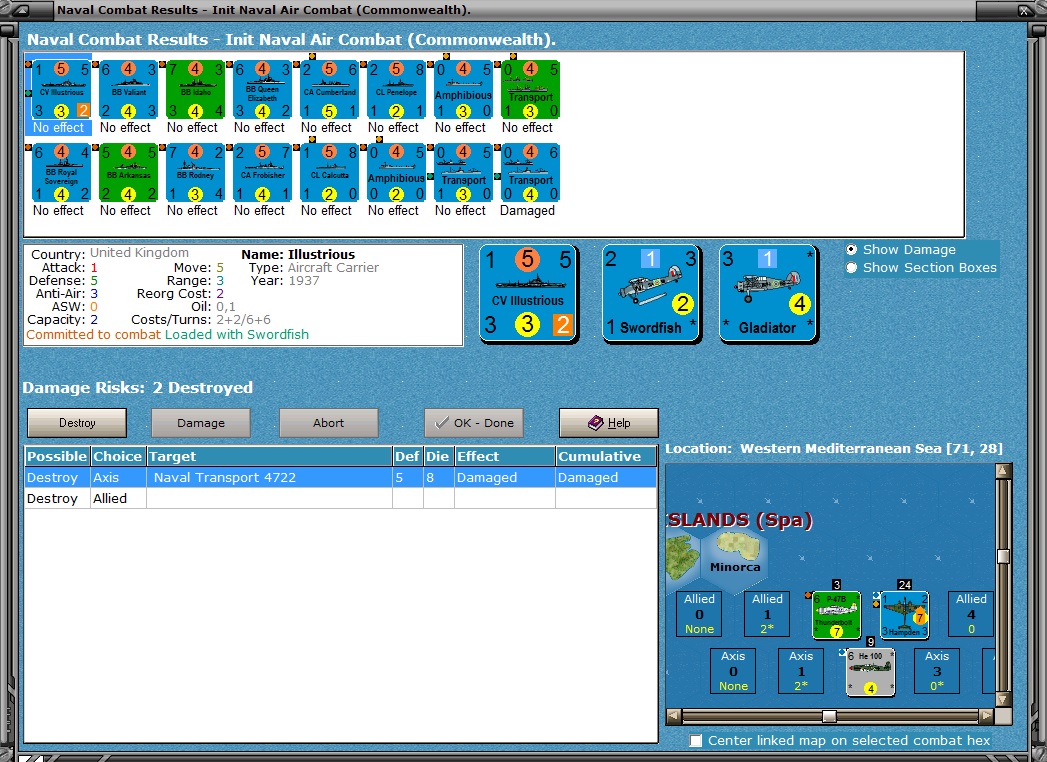Viewport: 1047px width, 762px height.
Task: Click the horizontal map scrollbar thumb
Action: click(829, 717)
